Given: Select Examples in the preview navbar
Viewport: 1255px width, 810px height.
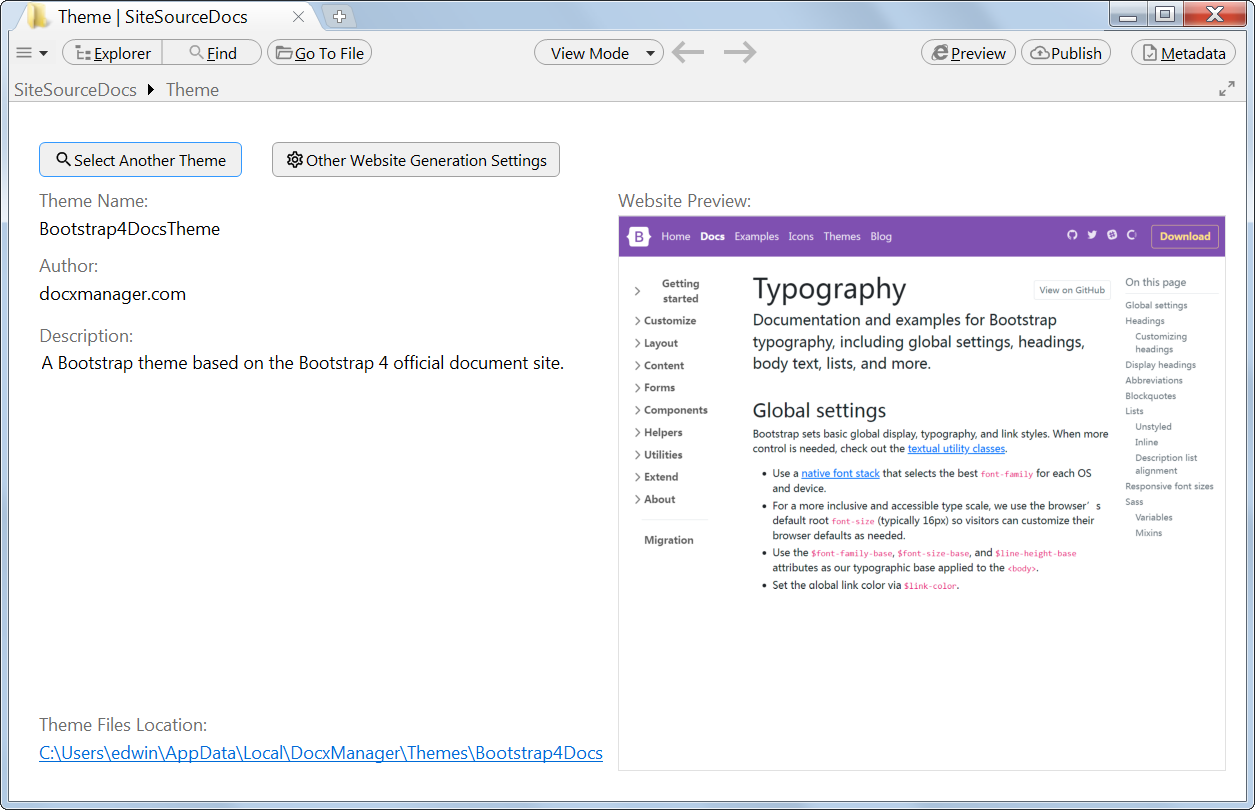Looking at the screenshot, I should point(757,237).
